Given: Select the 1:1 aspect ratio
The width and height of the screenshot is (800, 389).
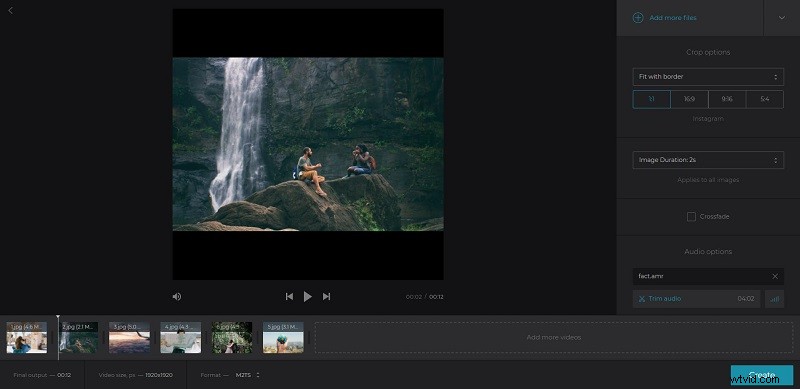Looking at the screenshot, I should [652, 99].
